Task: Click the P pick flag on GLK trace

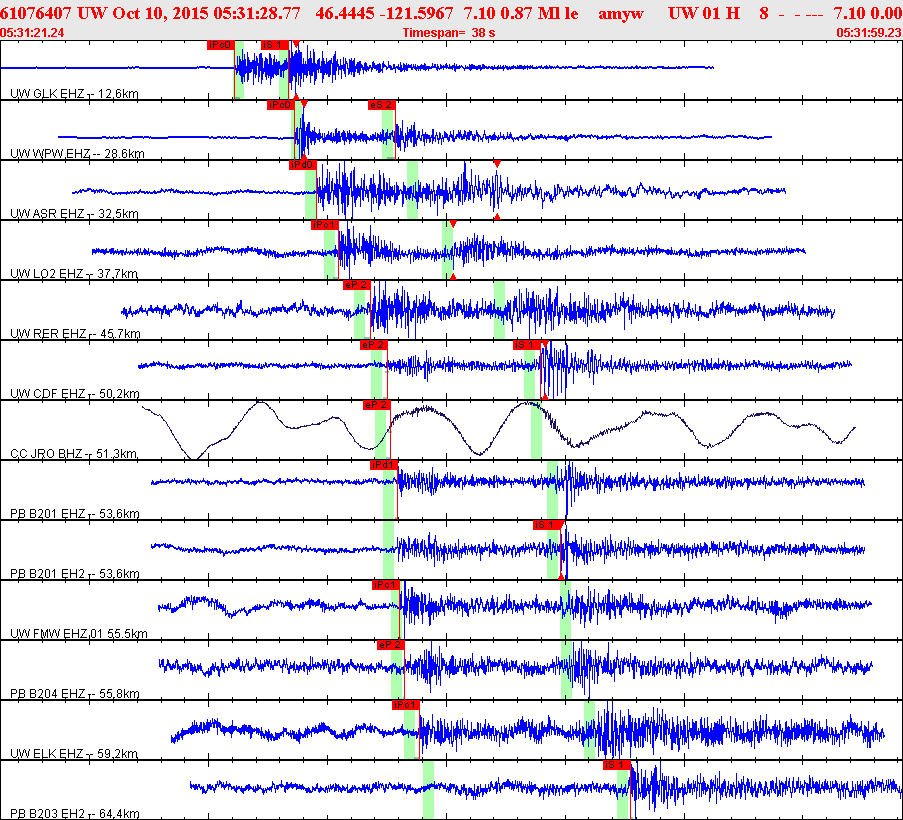Action: tap(220, 45)
